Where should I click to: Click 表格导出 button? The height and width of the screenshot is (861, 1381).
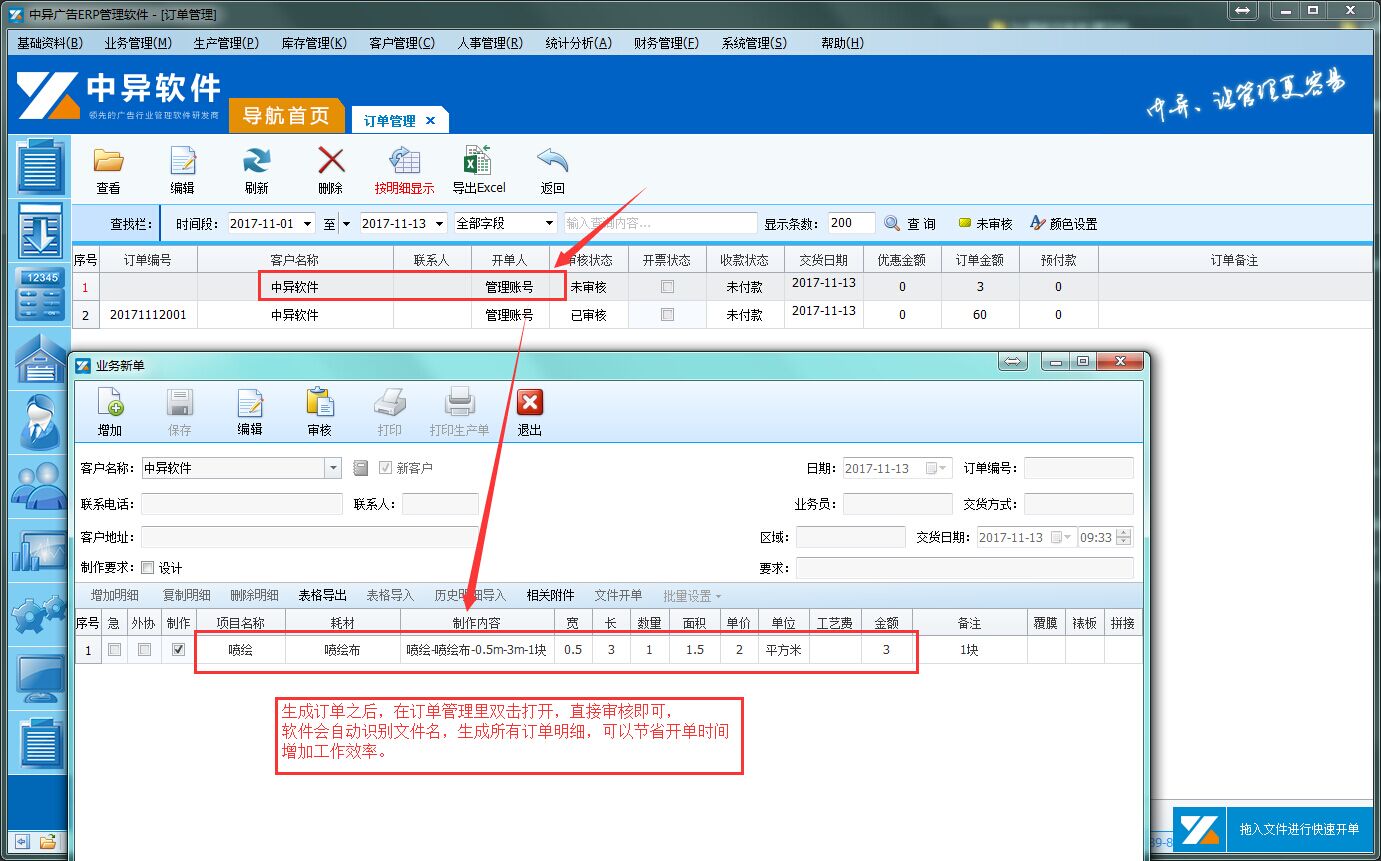pos(323,596)
